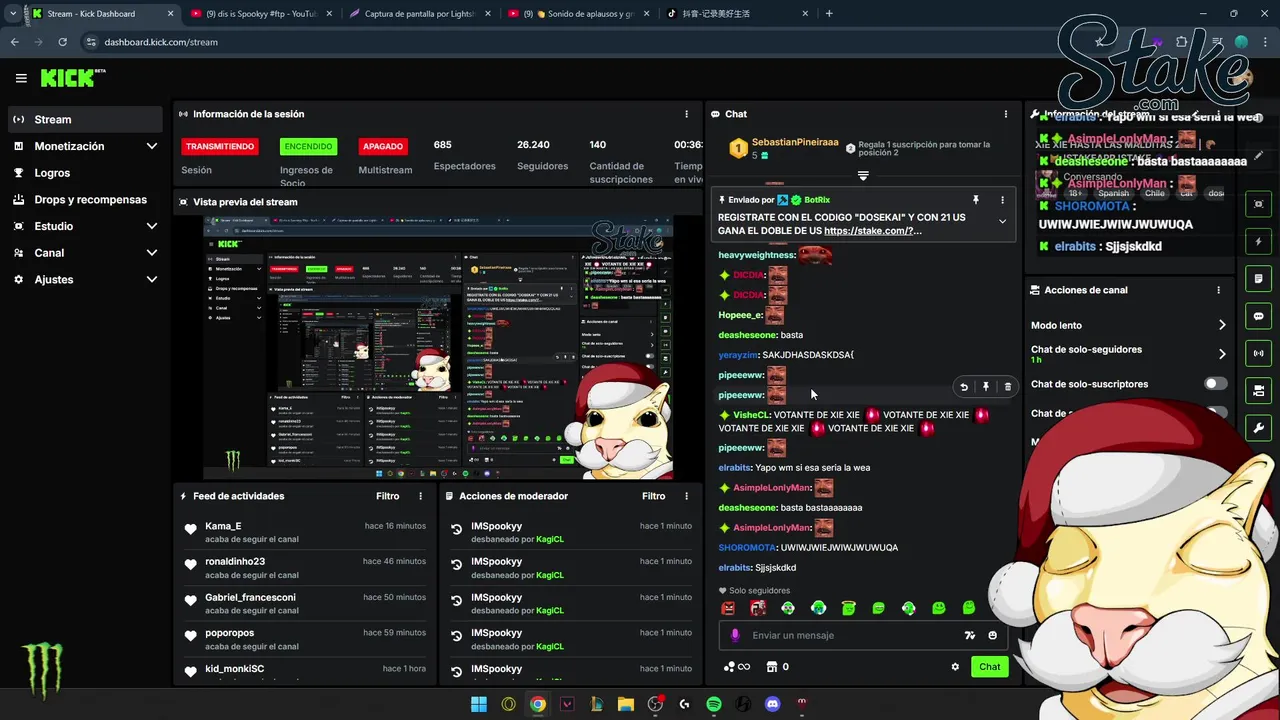Click the stream preview thumbnail
Screen dimensions: 1280x720
click(x=438, y=347)
